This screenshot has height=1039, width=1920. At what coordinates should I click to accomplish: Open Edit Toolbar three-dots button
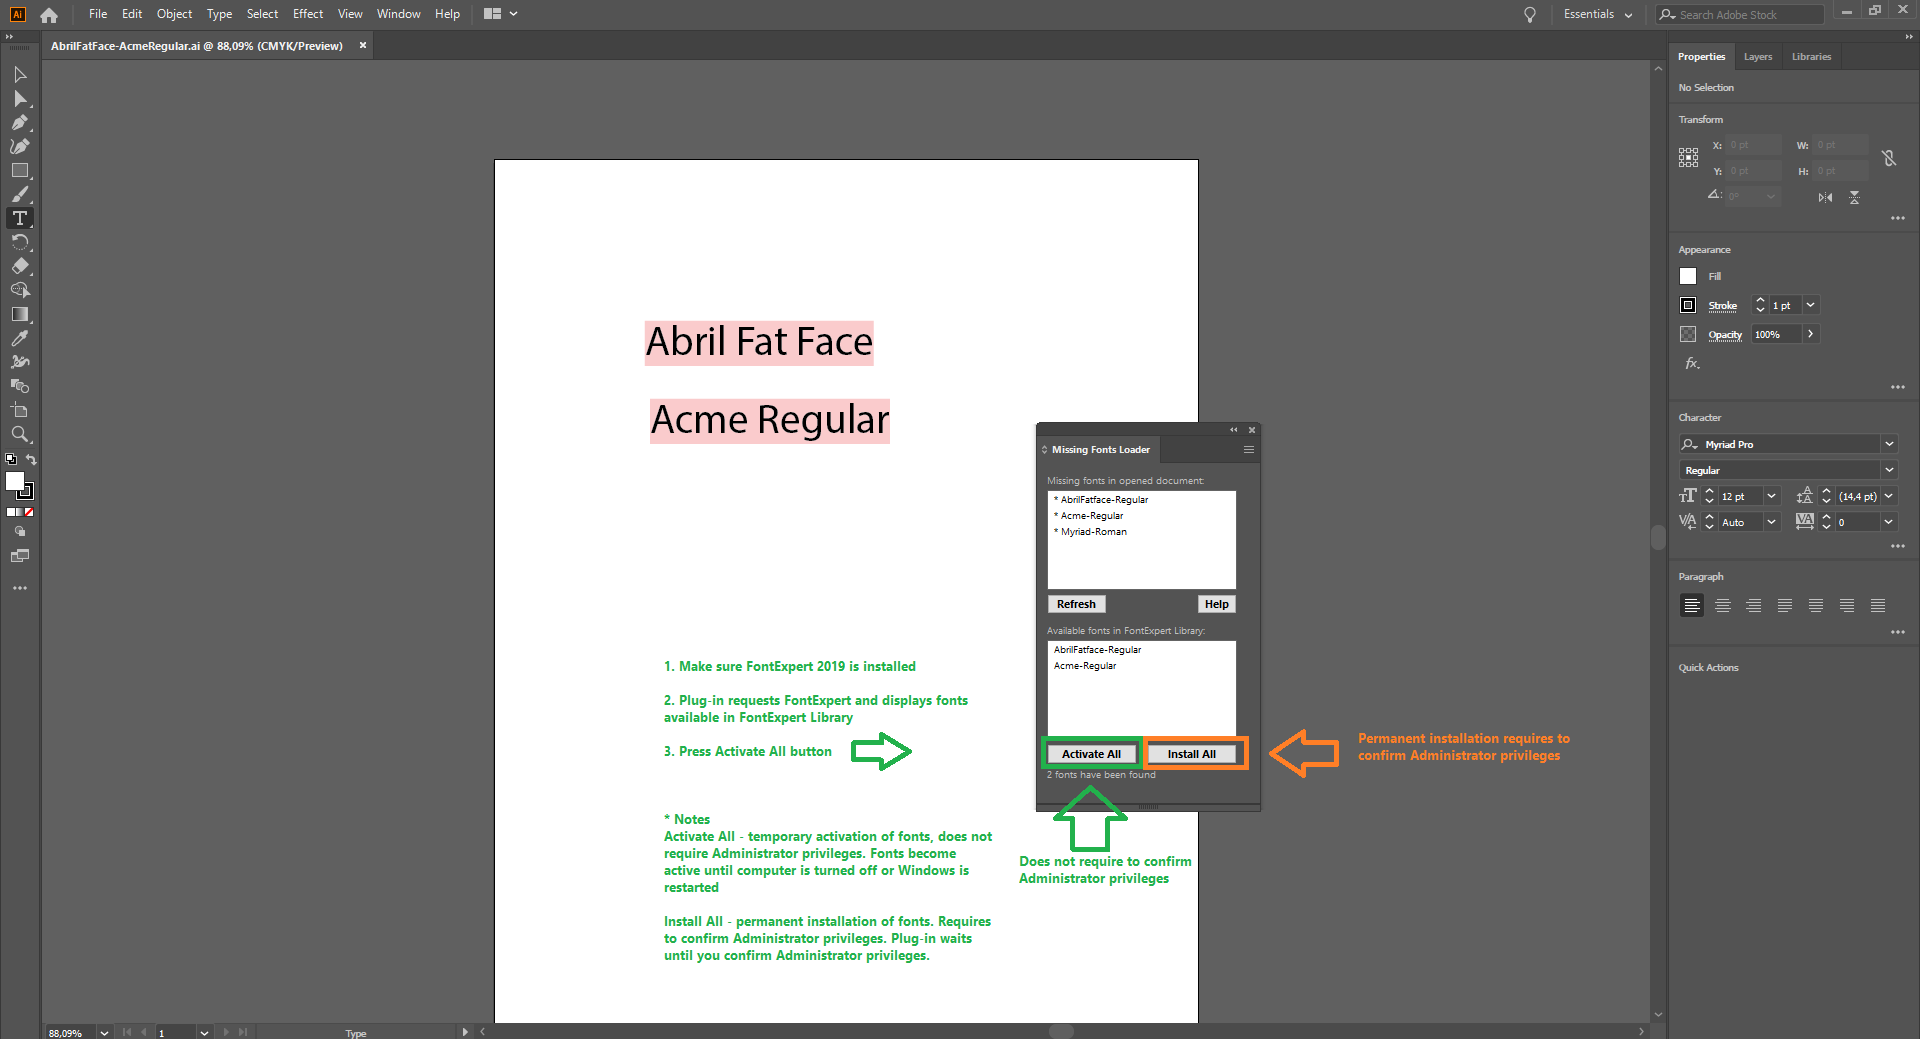19,588
